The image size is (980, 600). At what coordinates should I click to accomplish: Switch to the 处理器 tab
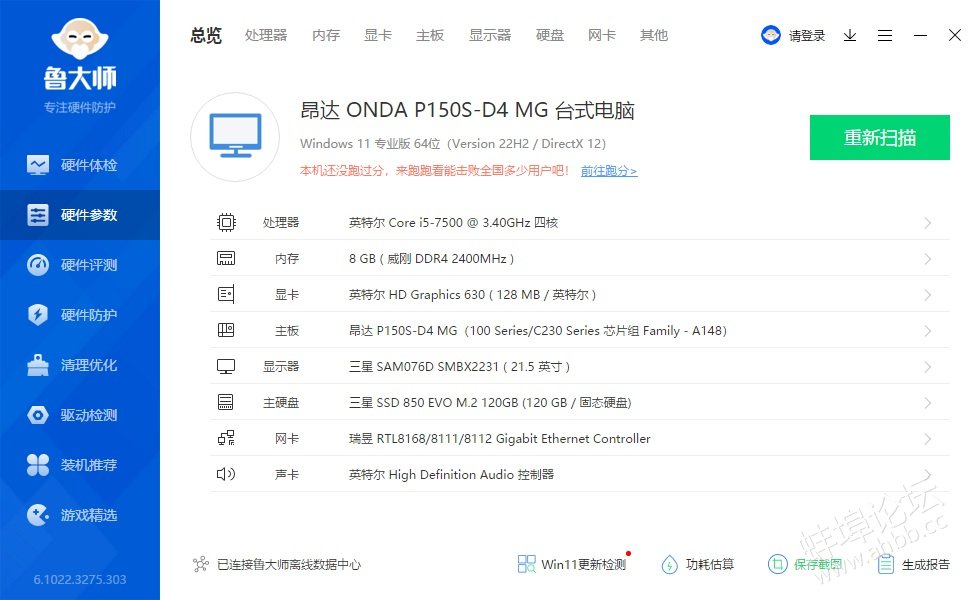(x=266, y=36)
